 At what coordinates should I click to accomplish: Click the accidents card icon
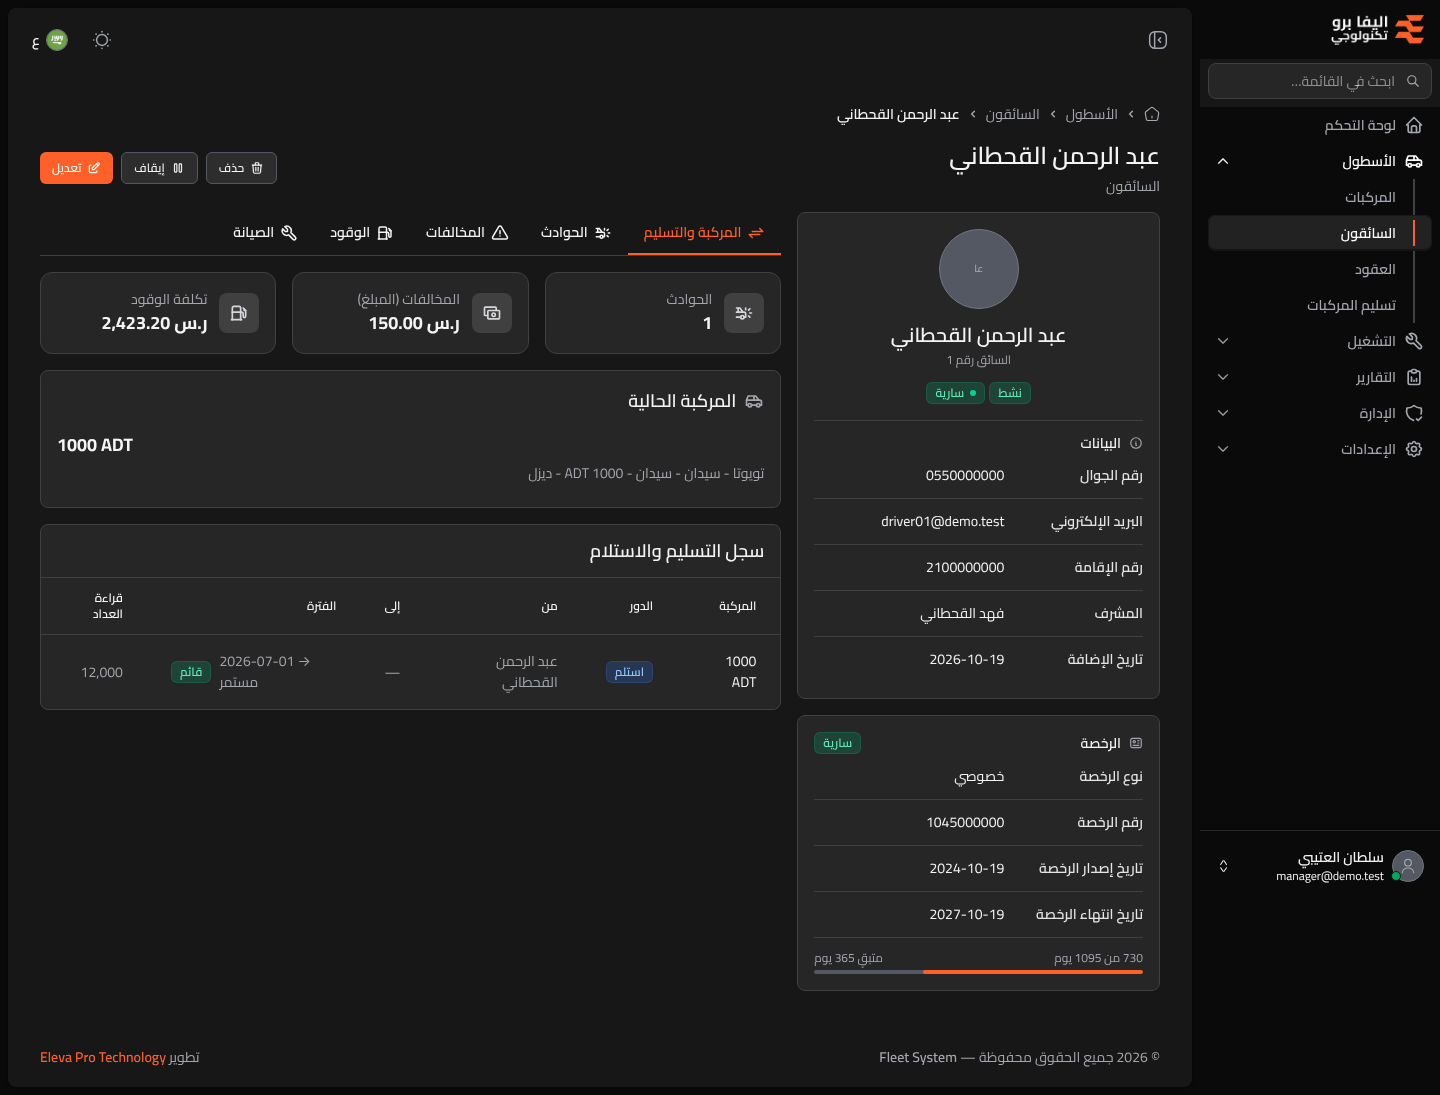(744, 313)
